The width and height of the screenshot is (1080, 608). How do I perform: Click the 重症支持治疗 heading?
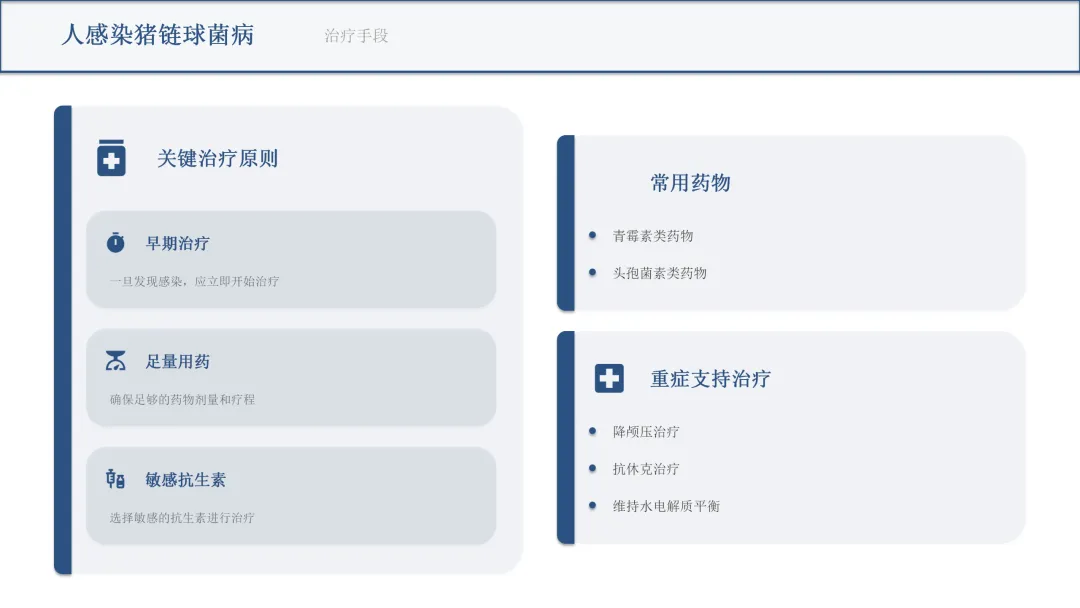click(x=710, y=379)
